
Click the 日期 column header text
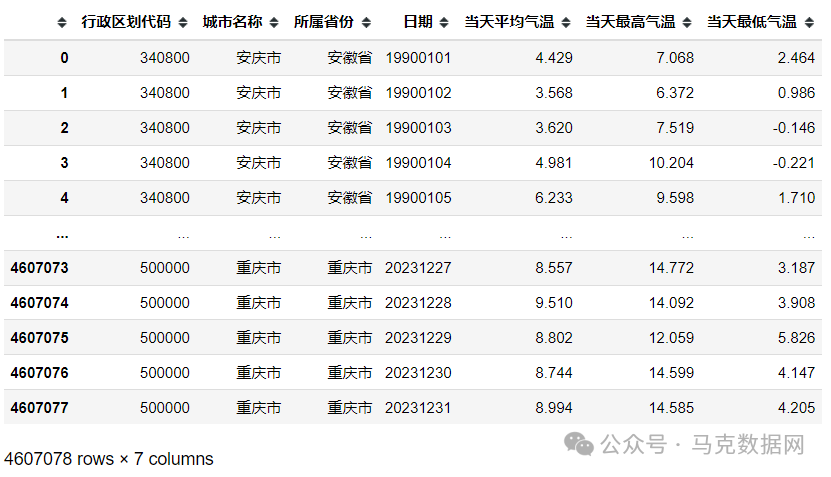coord(418,22)
